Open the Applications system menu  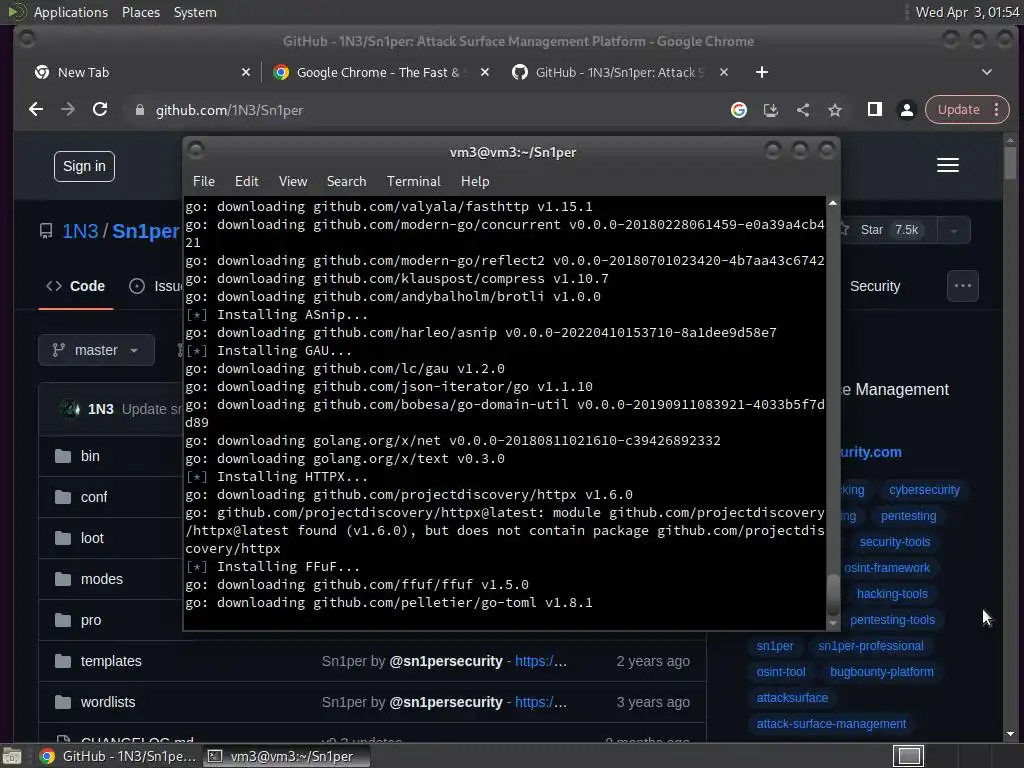tap(71, 12)
